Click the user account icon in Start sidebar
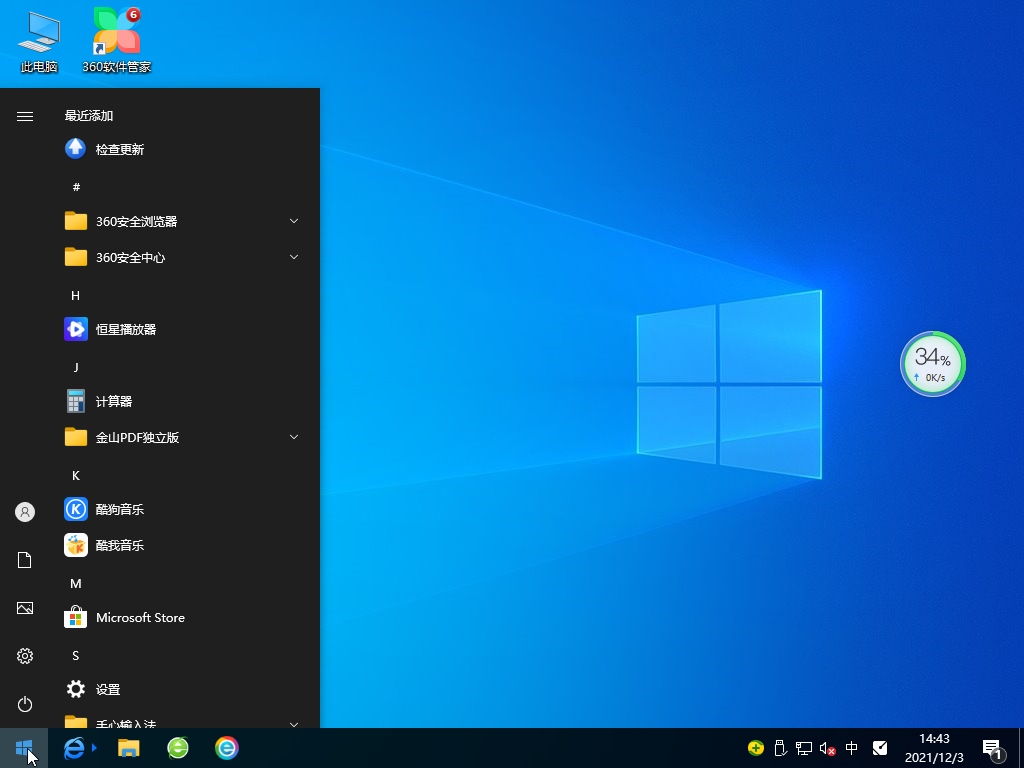 24,512
